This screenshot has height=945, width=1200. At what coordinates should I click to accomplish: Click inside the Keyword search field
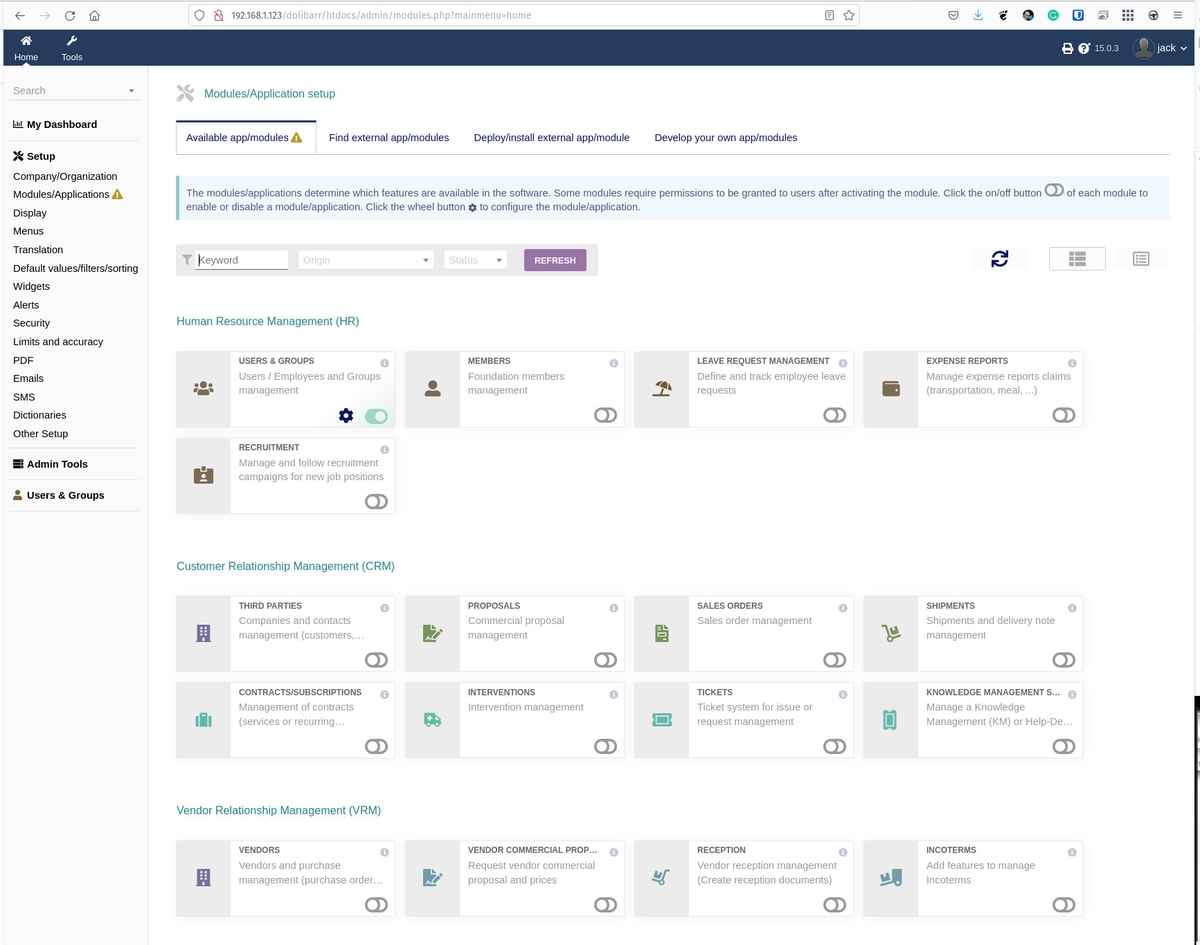click(240, 259)
